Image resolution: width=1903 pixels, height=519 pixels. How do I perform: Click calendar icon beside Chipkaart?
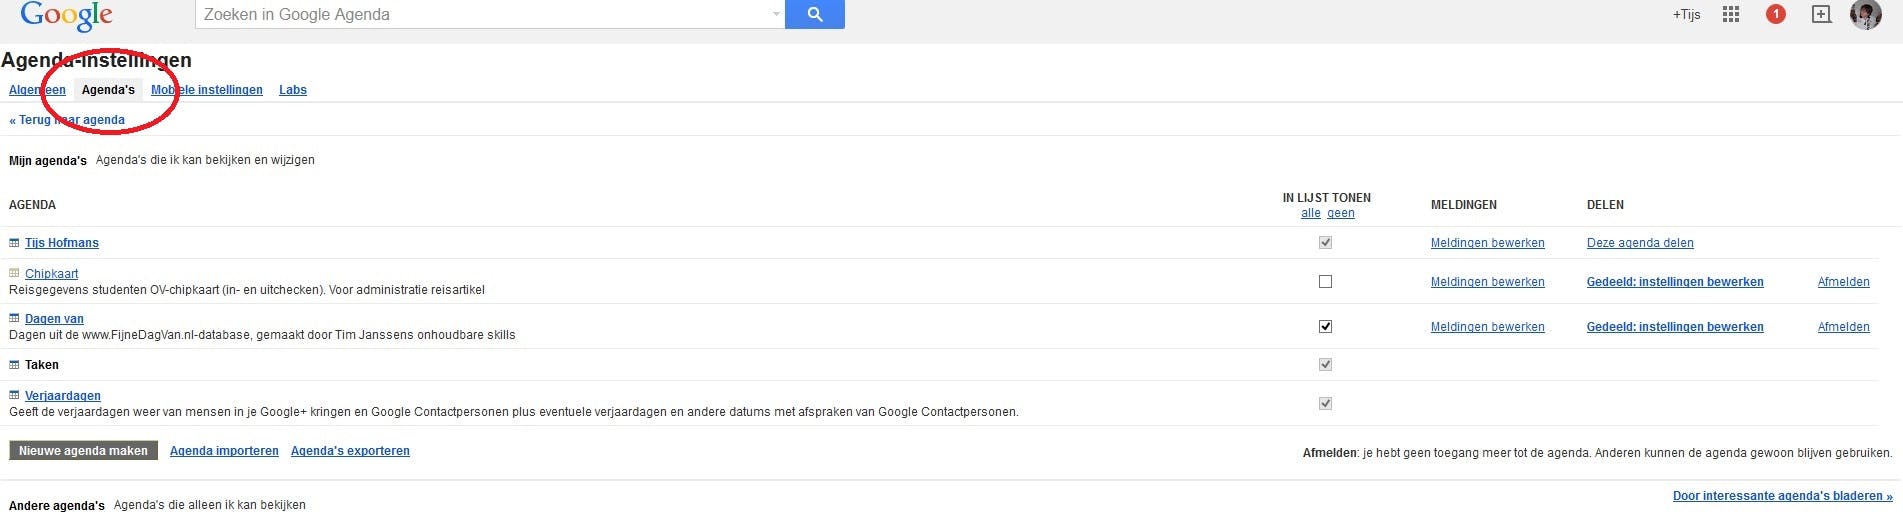[14, 273]
